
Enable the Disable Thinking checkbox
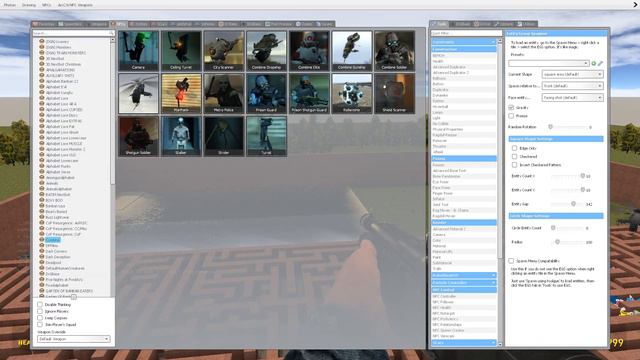[40, 304]
